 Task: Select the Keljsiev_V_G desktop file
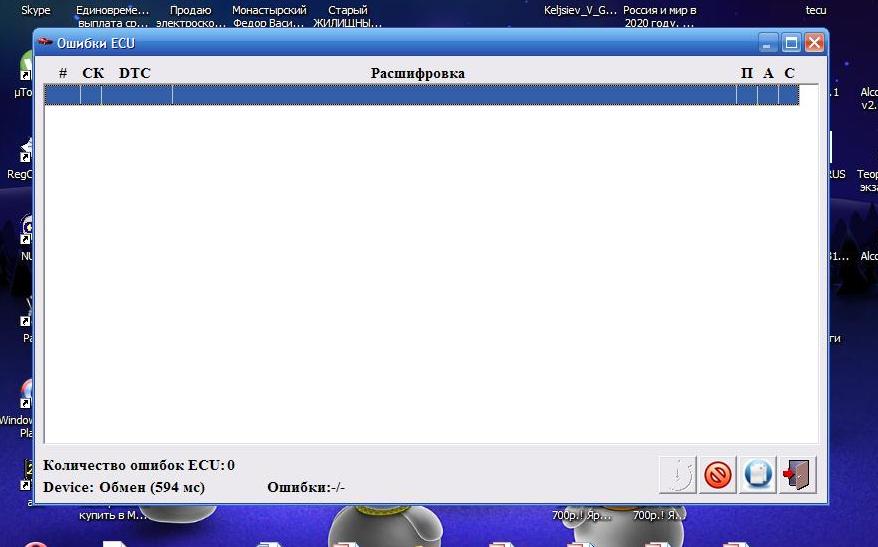pyautogui.click(x=581, y=11)
